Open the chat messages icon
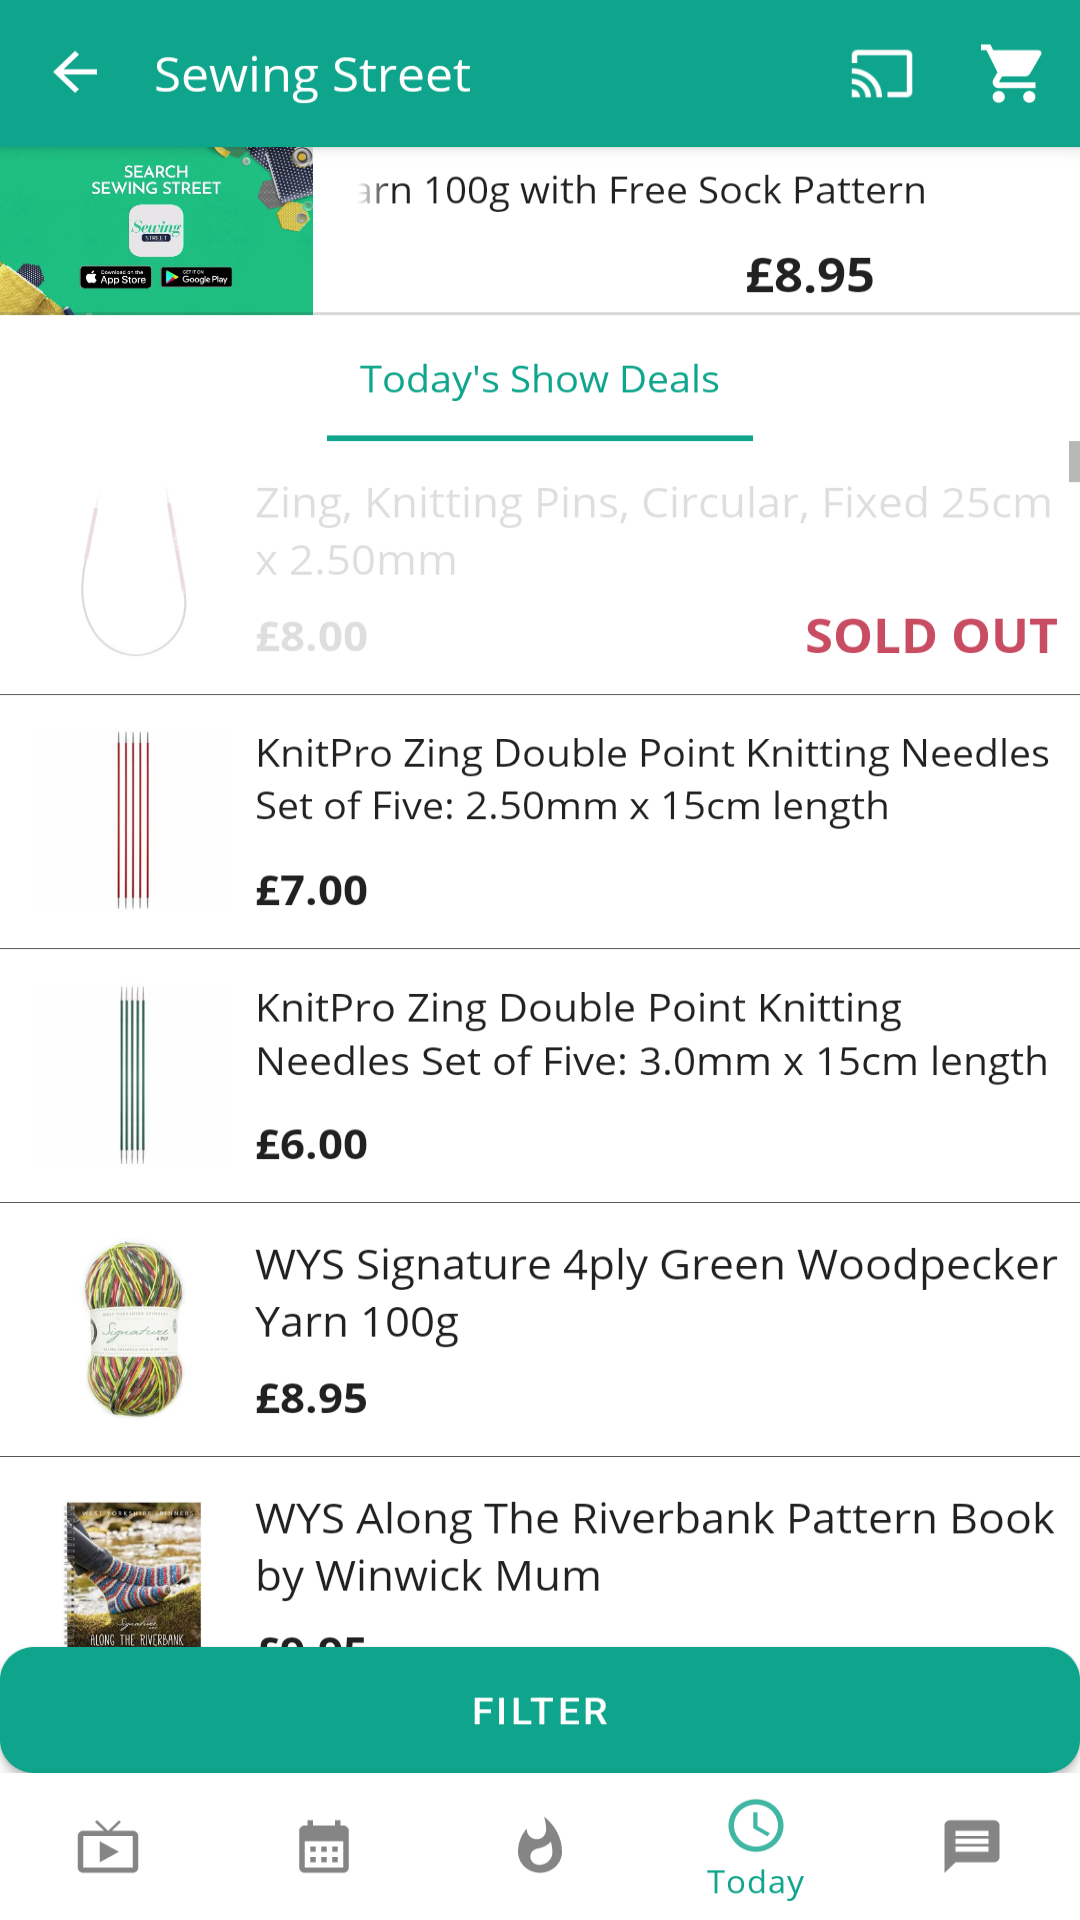1080x1920 pixels. (x=971, y=1845)
